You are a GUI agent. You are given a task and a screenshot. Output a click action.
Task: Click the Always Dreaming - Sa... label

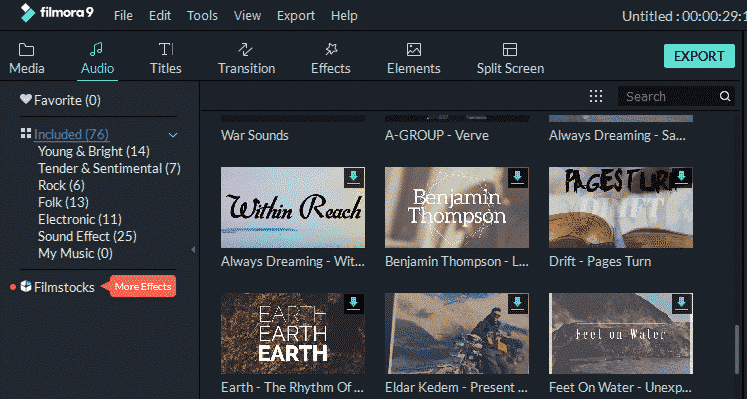click(617, 135)
